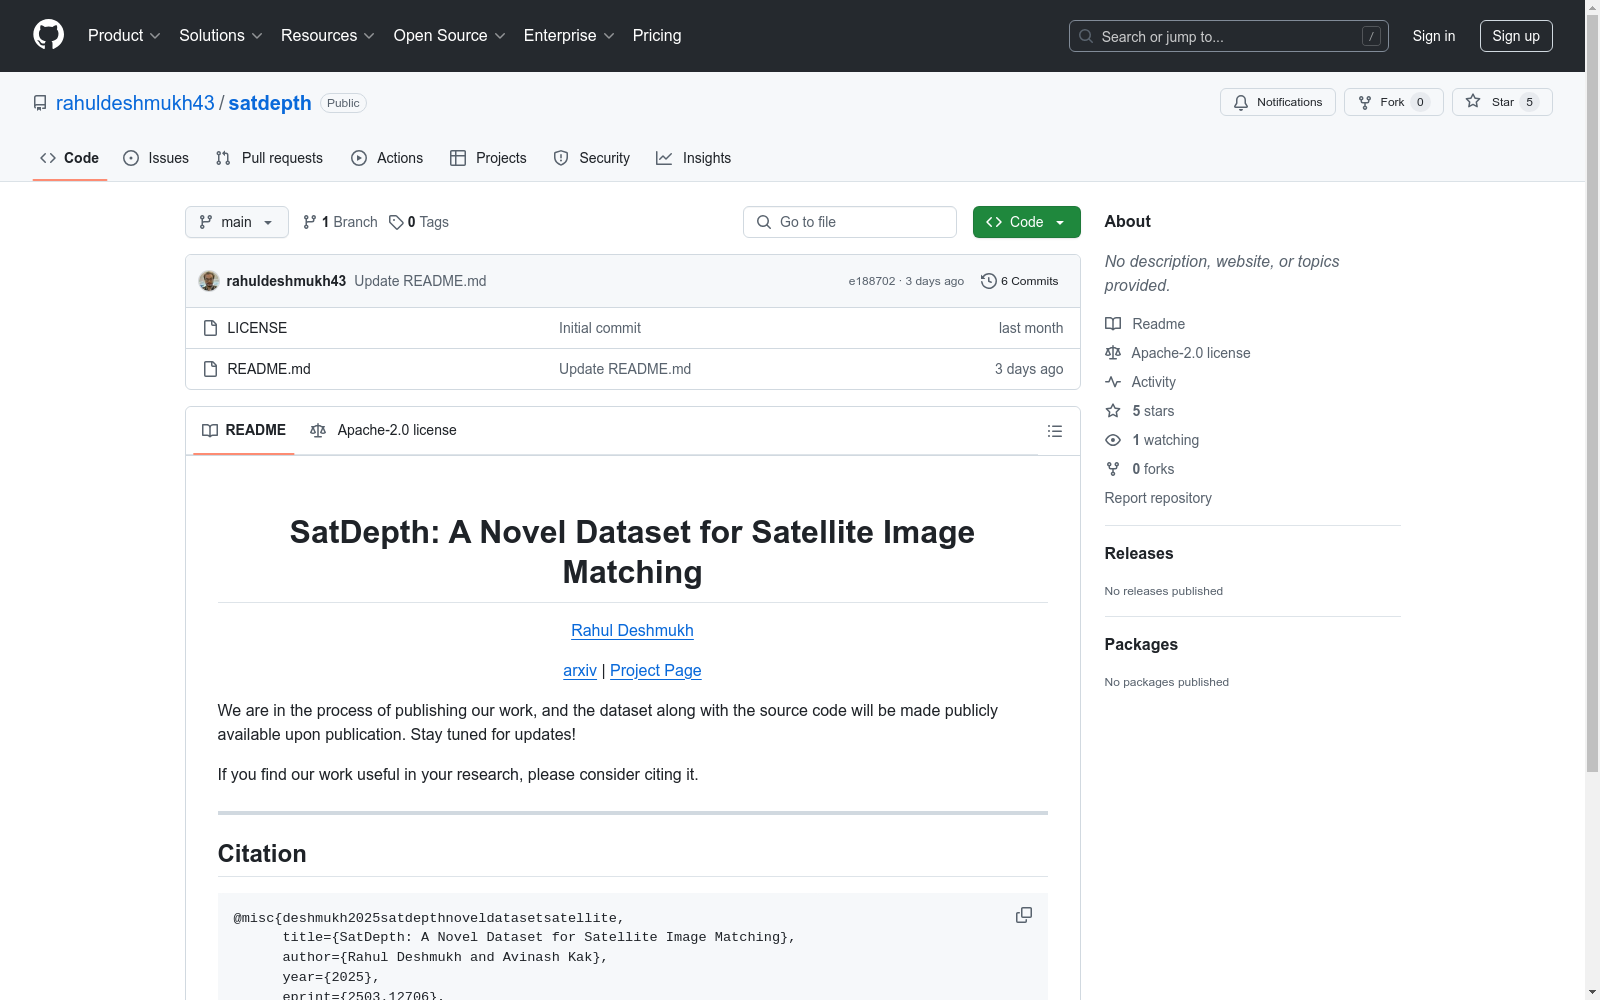Expand the Open Source menu
This screenshot has width=1600, height=1000.
pos(450,35)
